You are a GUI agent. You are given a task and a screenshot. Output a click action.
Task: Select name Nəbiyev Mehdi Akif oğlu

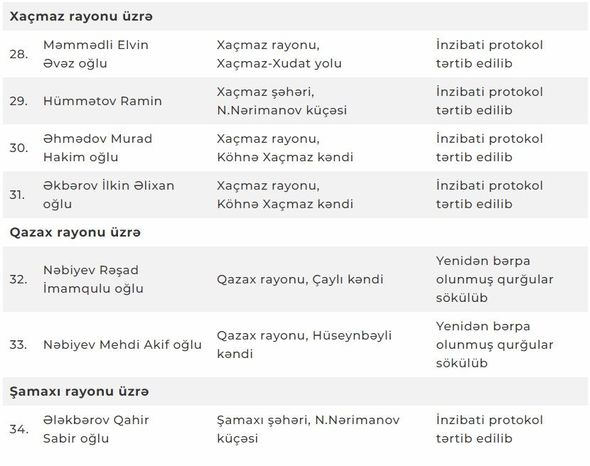122,344
